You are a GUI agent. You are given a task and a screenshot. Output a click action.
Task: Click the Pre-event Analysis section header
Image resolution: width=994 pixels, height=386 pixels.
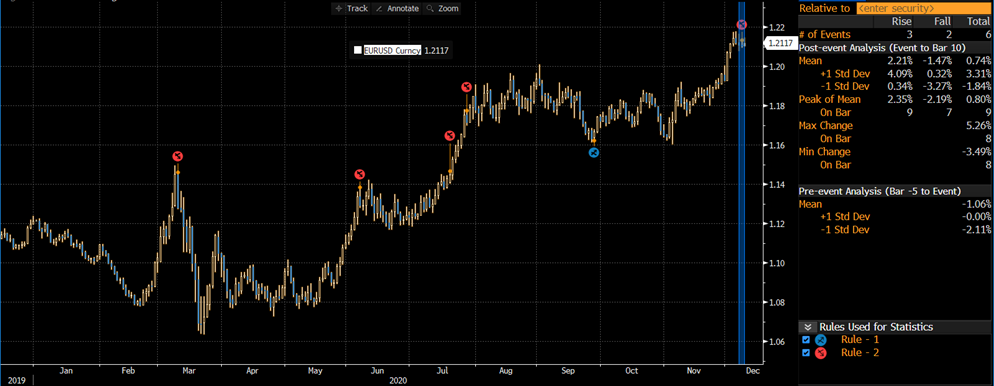(880, 191)
